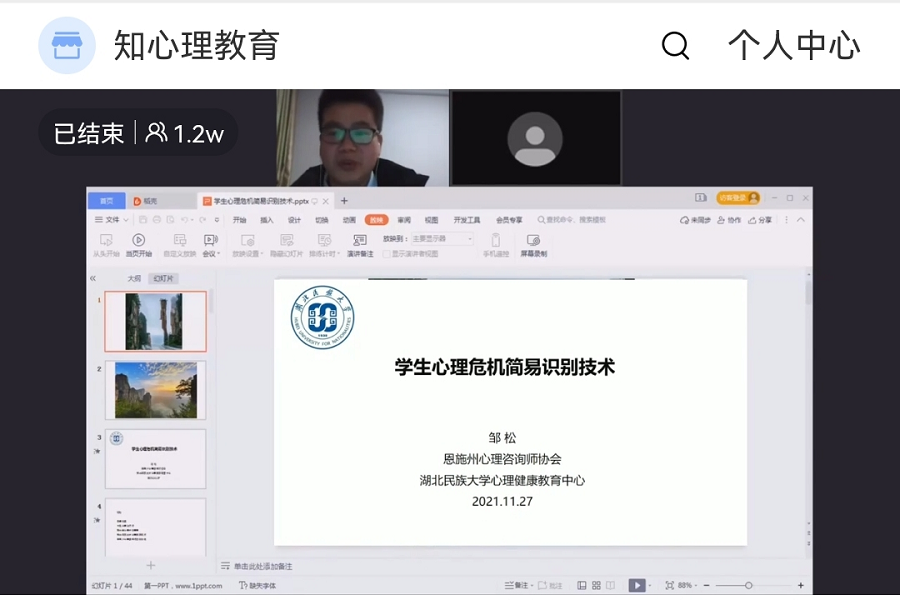Click the slideshow play button in status bar
Screen dimensions: 900x600
pyautogui.click(x=636, y=585)
